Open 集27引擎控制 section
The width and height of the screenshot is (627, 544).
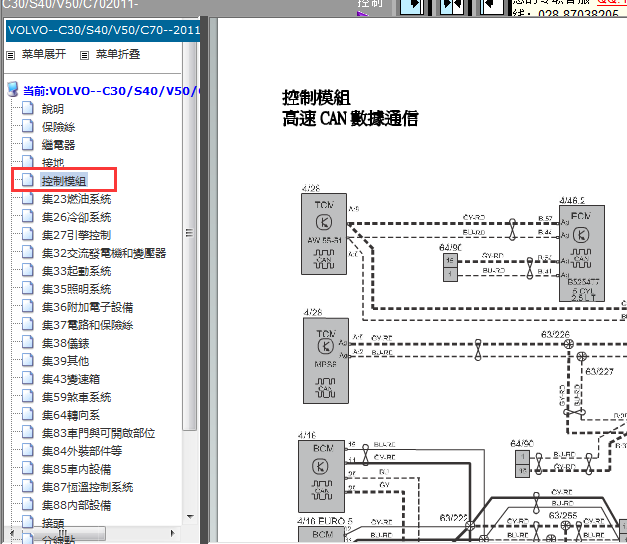tap(76, 235)
